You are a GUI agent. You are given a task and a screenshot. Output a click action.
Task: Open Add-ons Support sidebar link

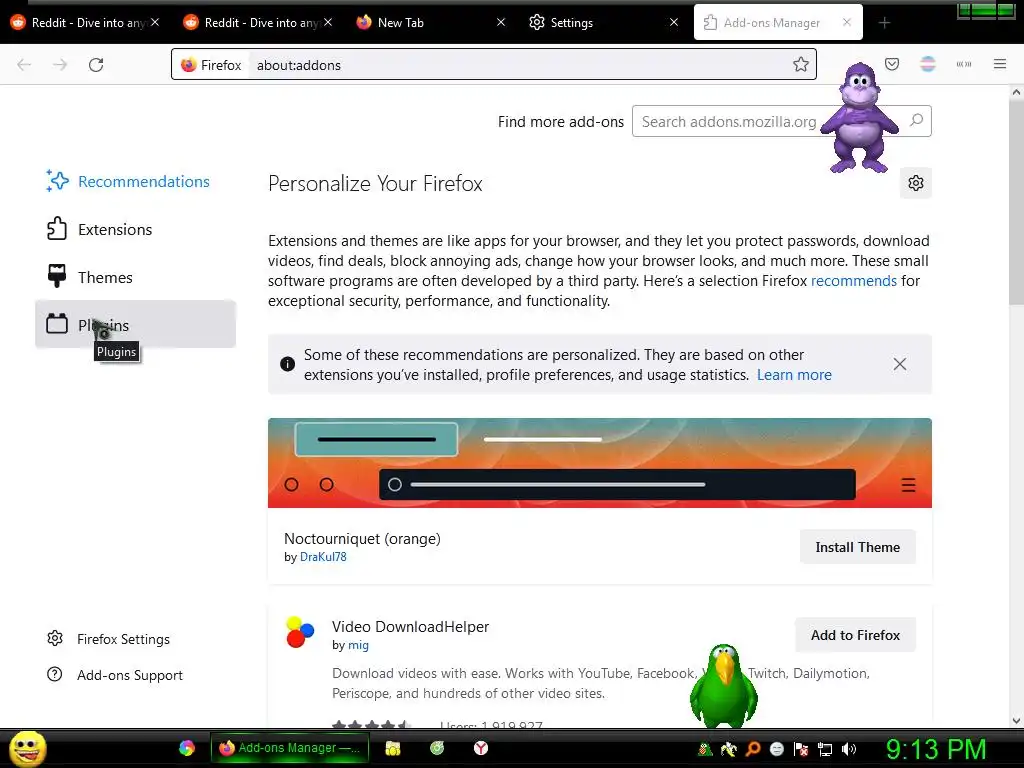point(115,675)
